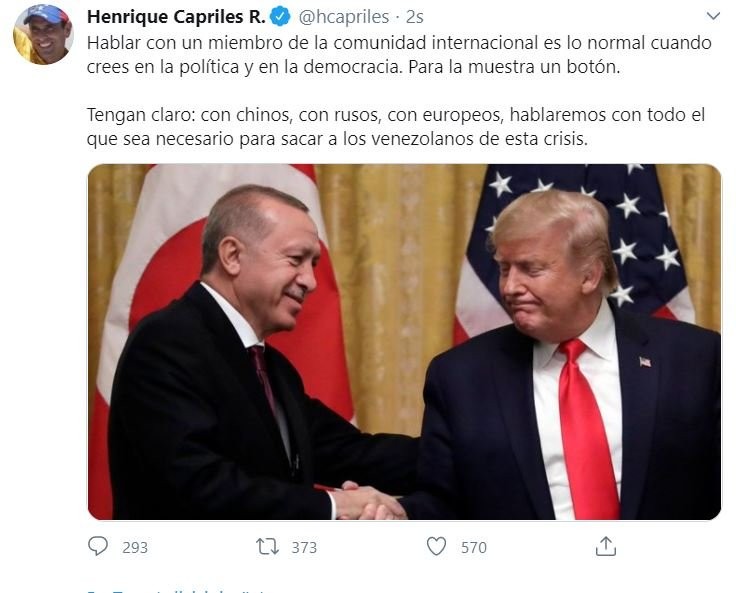Open the @hcapriles handle link
The height and width of the screenshot is (593, 736).
click(344, 17)
